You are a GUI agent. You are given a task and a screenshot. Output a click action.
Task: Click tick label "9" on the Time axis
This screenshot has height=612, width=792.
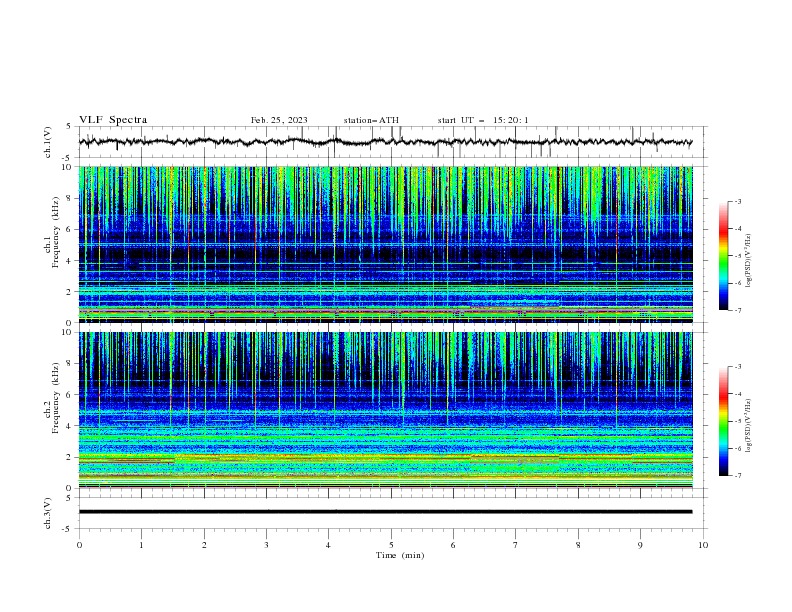pos(640,545)
